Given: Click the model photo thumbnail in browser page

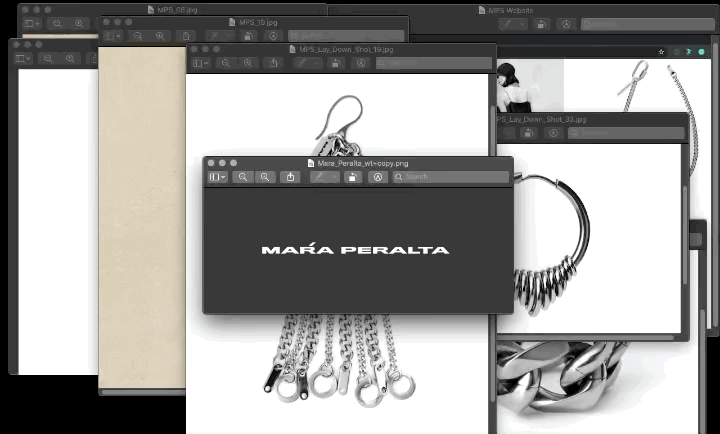Looking at the screenshot, I should click(530, 86).
